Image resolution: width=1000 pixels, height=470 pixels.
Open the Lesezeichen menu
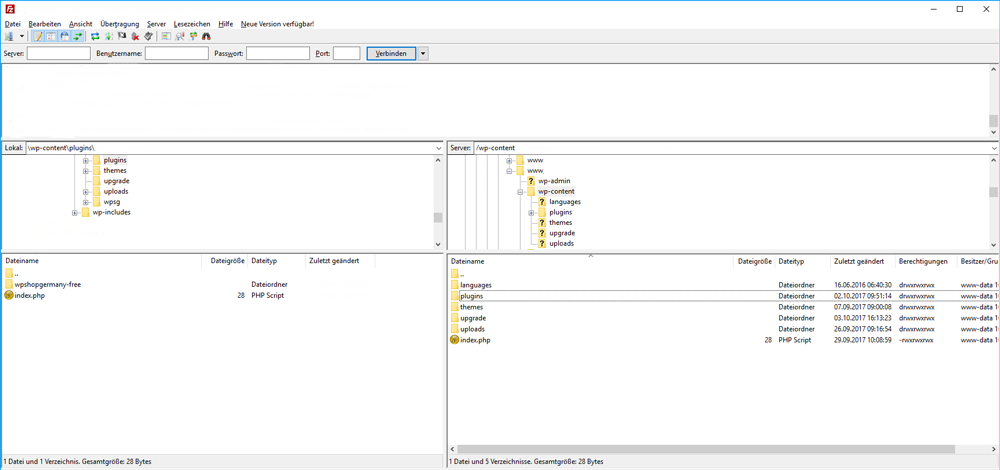[192, 24]
